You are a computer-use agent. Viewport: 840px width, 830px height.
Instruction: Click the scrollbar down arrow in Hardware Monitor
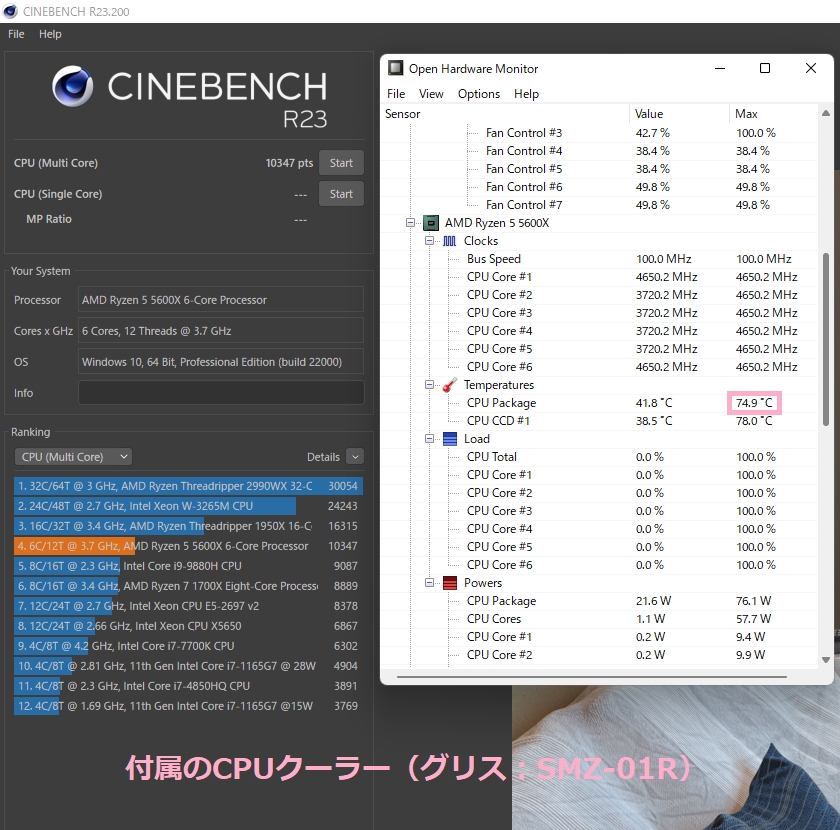point(826,660)
